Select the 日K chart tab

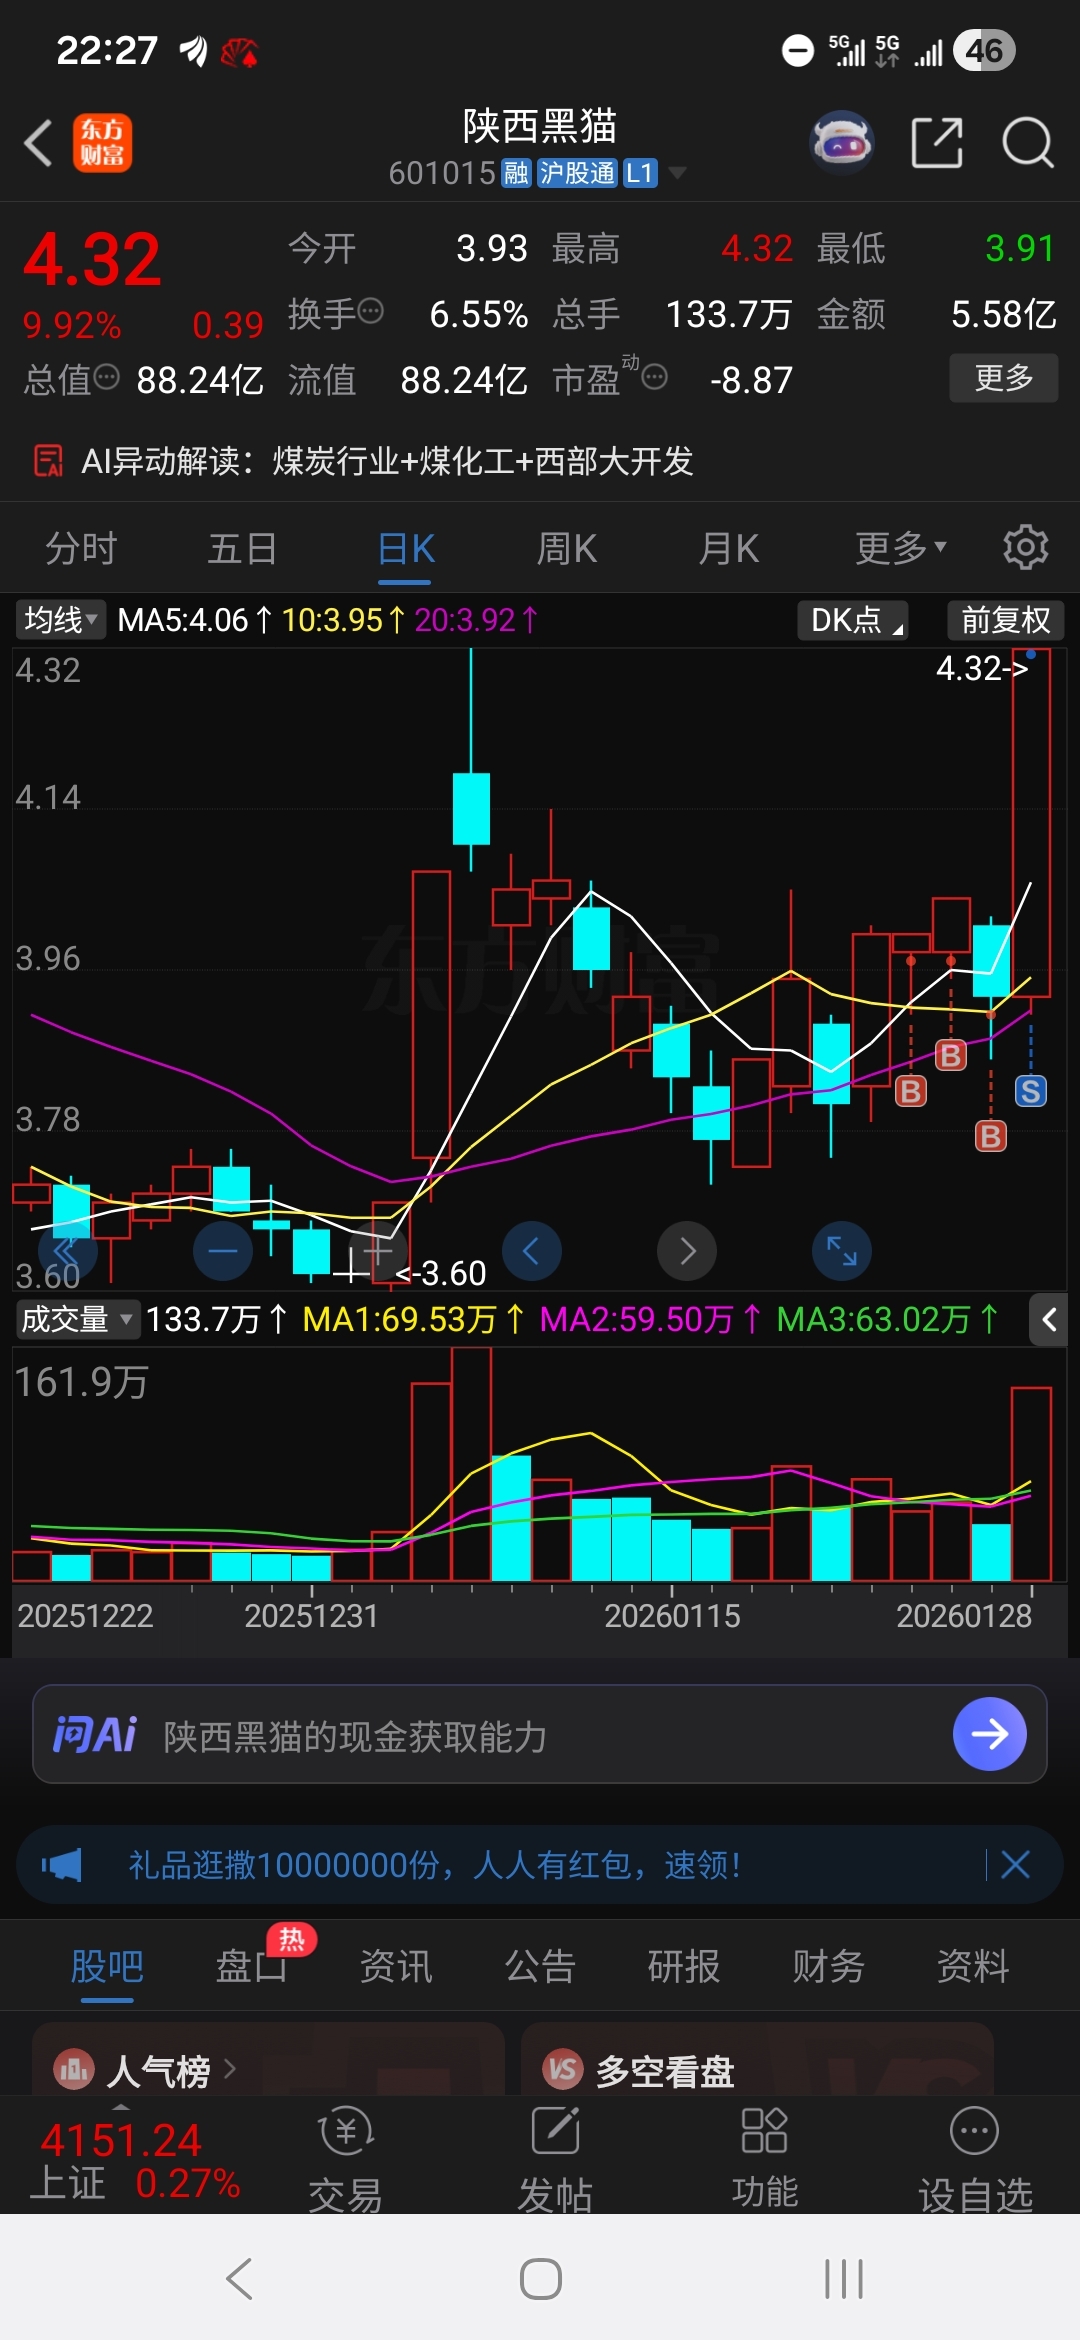405,548
